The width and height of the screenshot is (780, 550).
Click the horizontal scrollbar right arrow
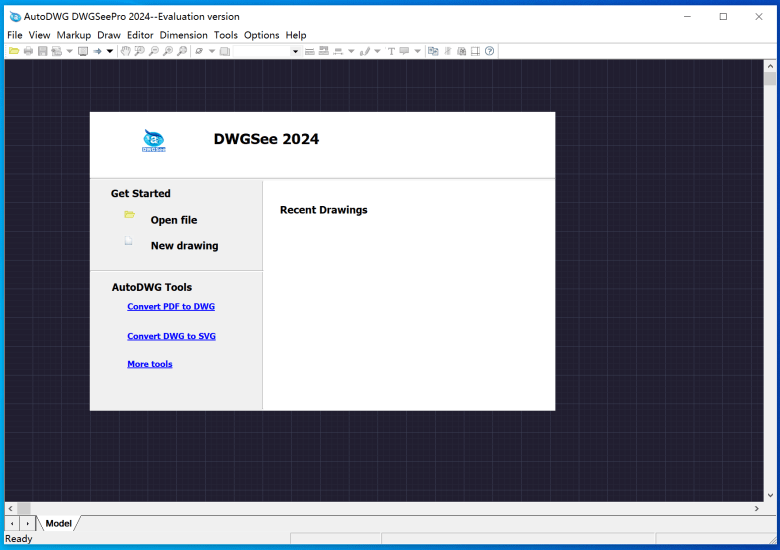pyautogui.click(x=757, y=508)
